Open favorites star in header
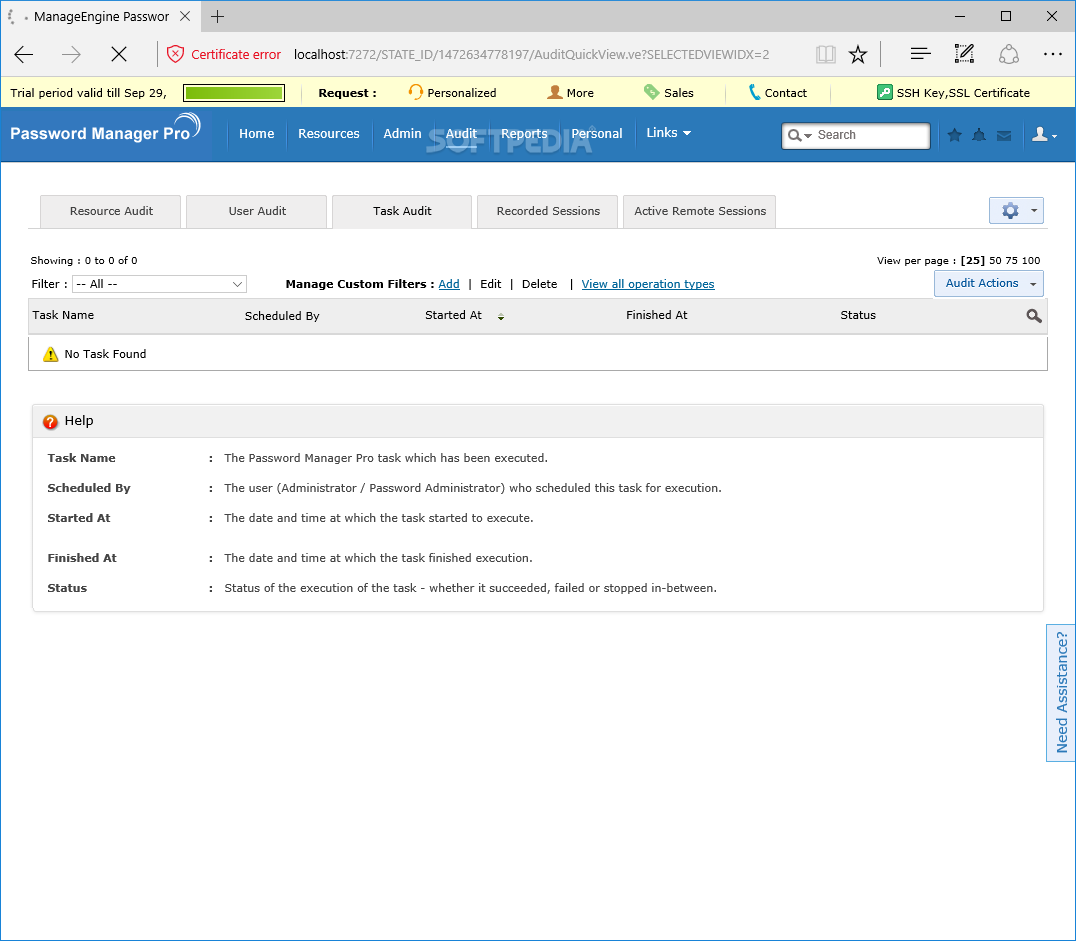 pos(955,135)
